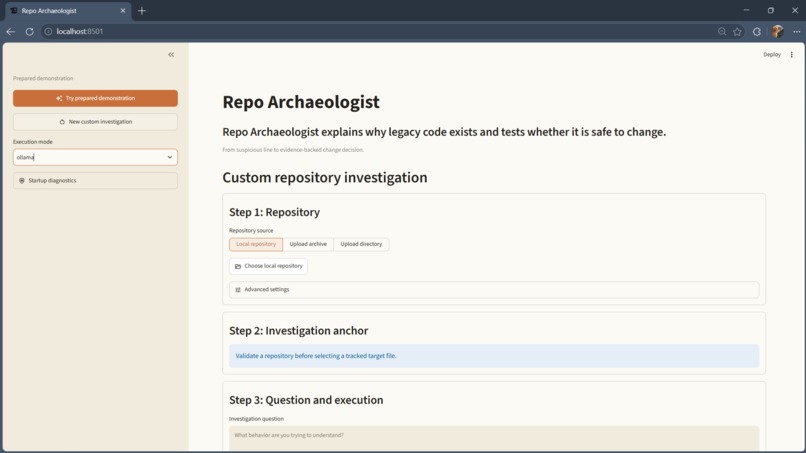Click the Deploy button
This screenshot has height=453, width=806.
(772, 55)
